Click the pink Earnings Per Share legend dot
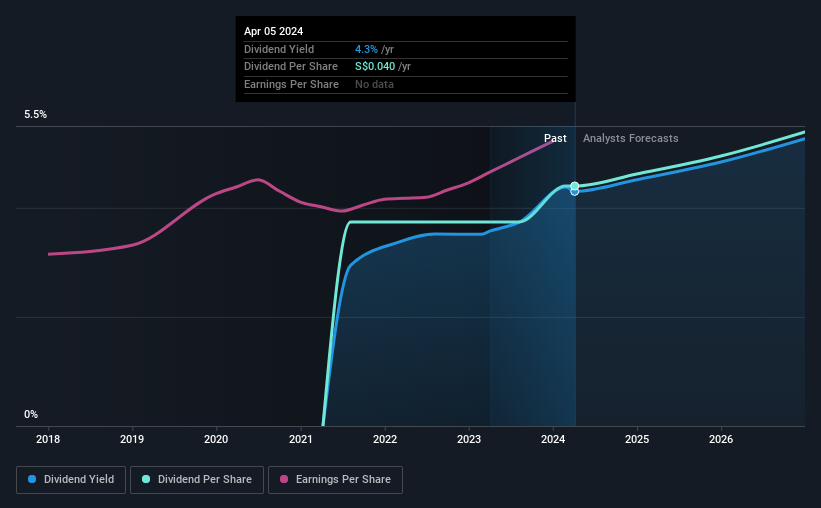The image size is (821, 508). coord(284,479)
